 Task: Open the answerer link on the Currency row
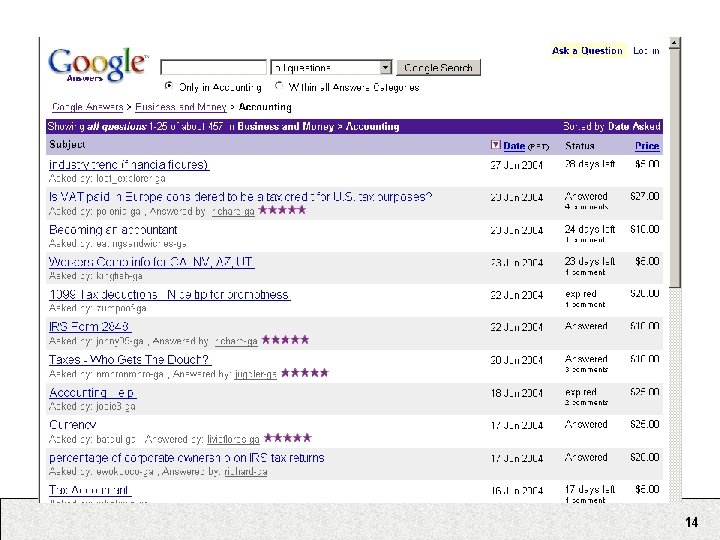pos(233,439)
